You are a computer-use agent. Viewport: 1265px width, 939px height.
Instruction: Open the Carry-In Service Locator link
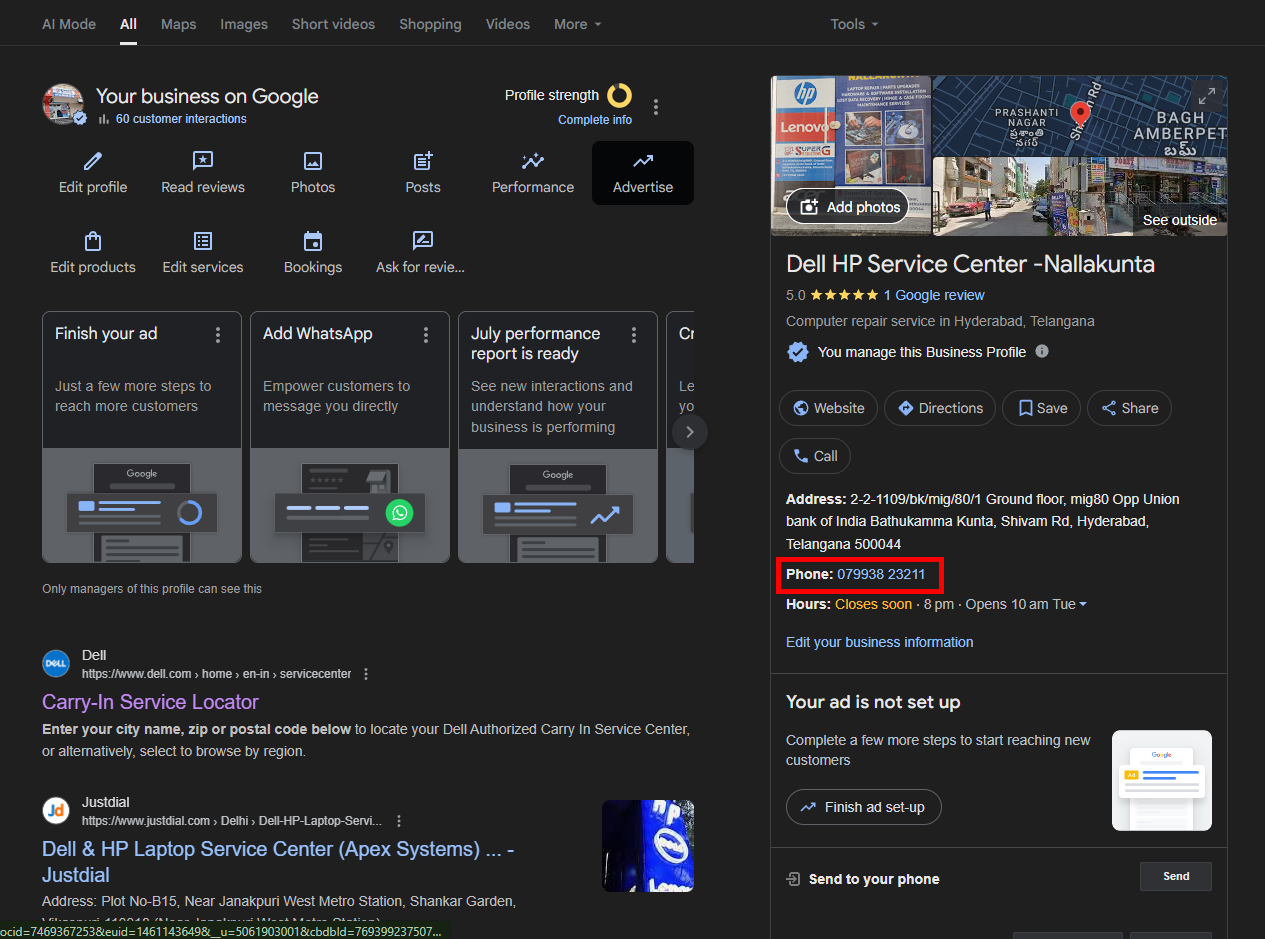pos(150,702)
